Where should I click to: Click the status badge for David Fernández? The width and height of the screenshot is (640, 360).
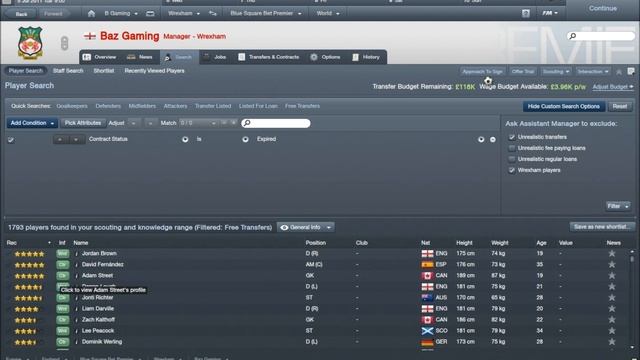pyautogui.click(x=62, y=264)
